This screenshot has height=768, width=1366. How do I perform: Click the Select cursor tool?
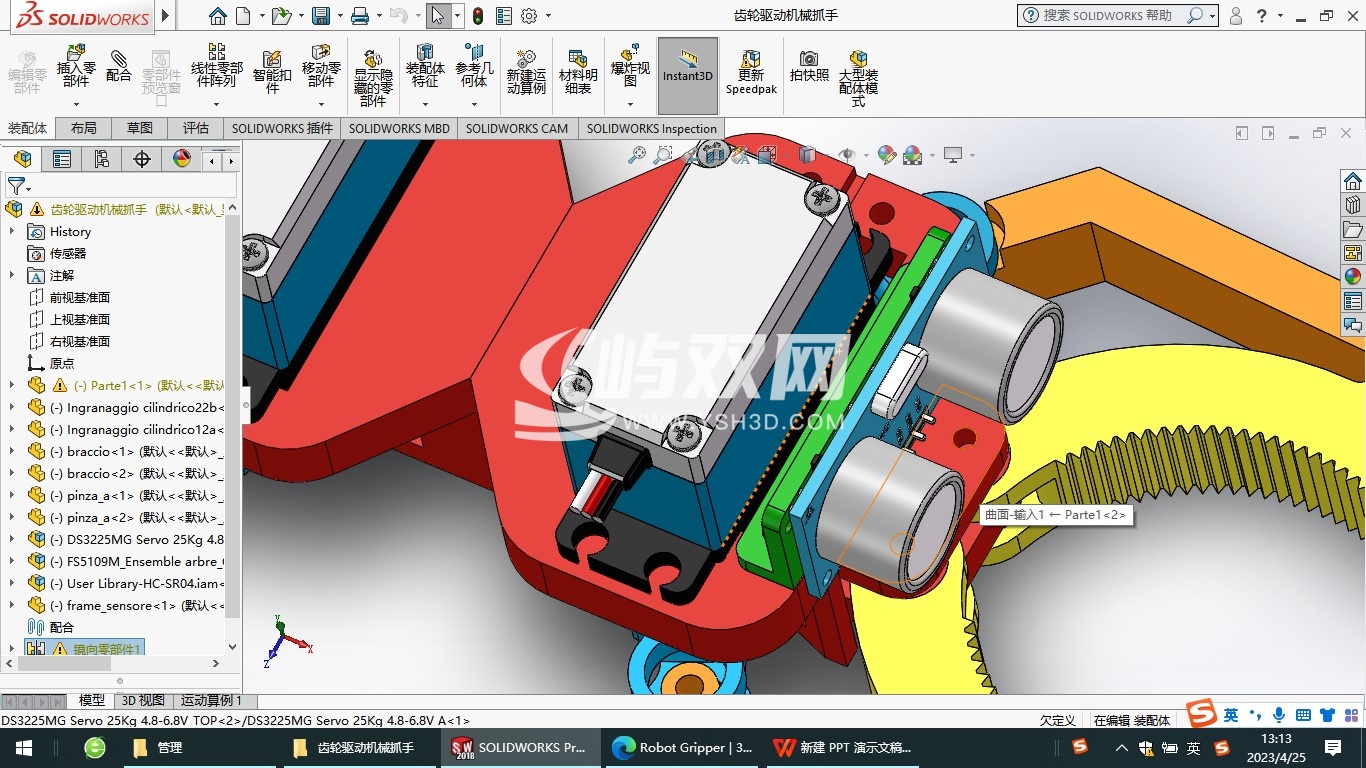point(437,16)
